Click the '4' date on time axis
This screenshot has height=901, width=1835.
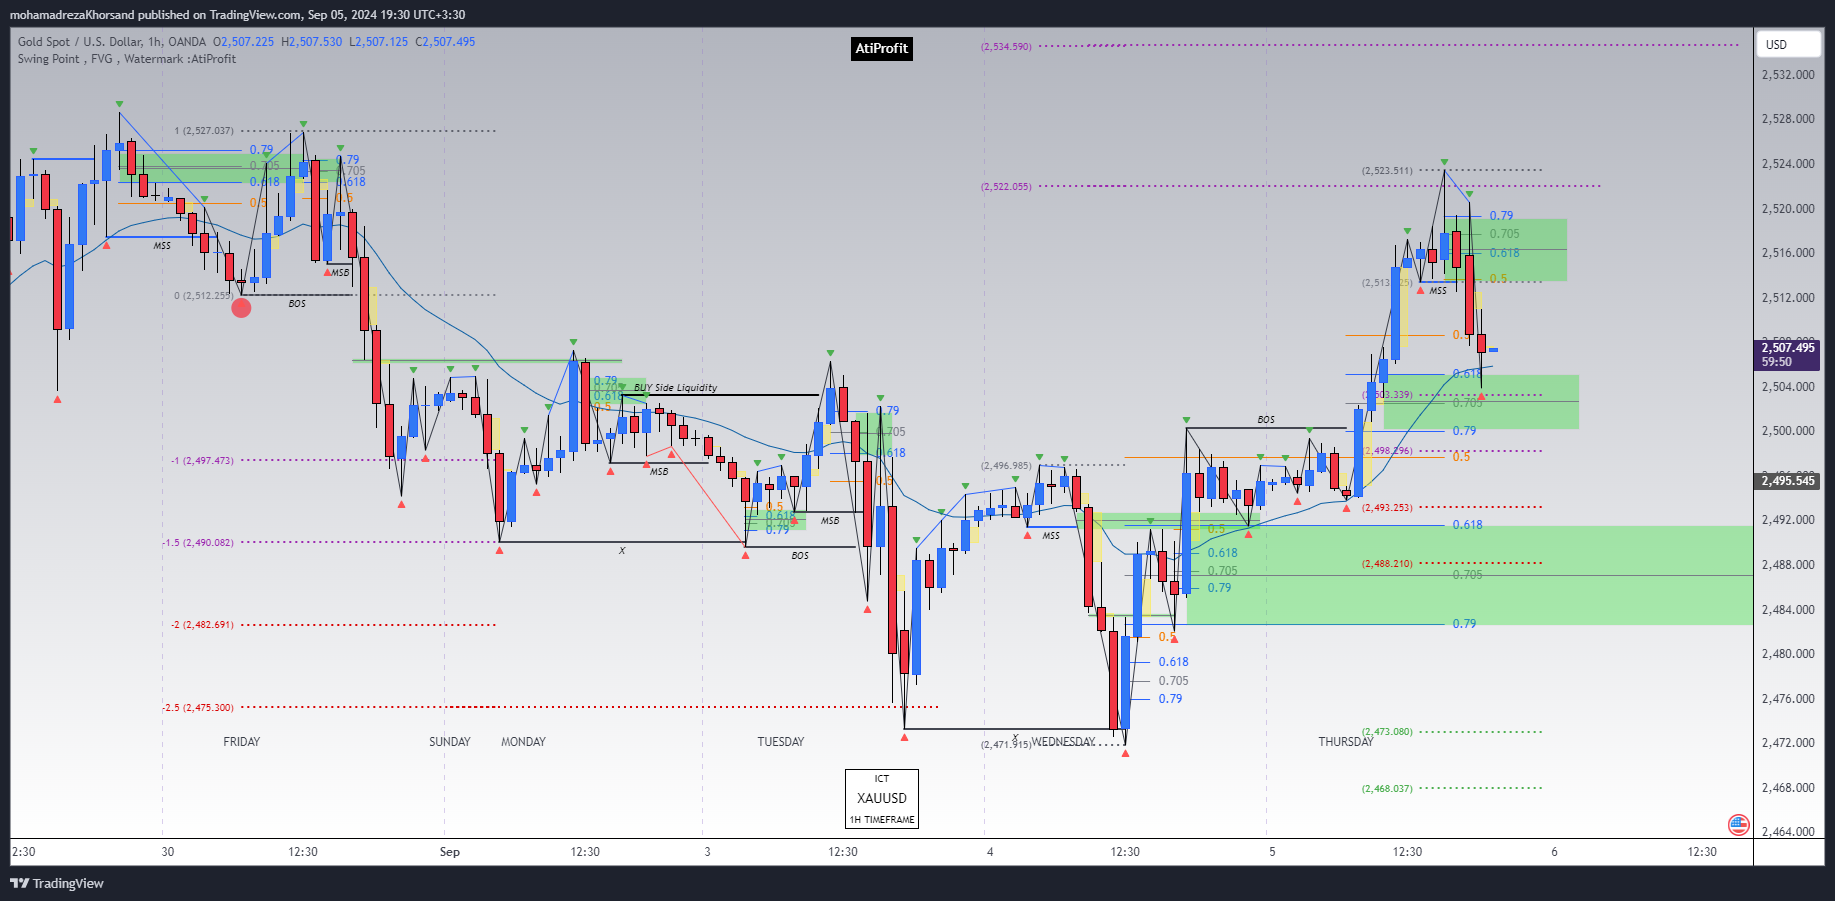coord(990,852)
